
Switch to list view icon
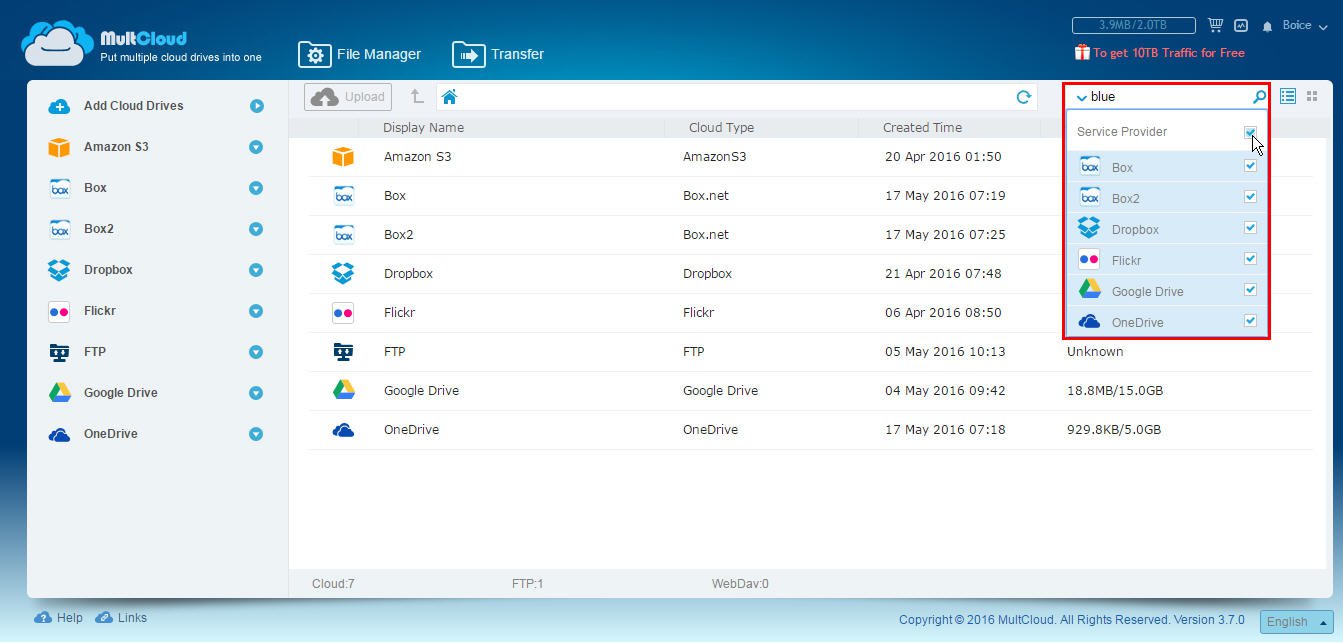pyautogui.click(x=1288, y=96)
